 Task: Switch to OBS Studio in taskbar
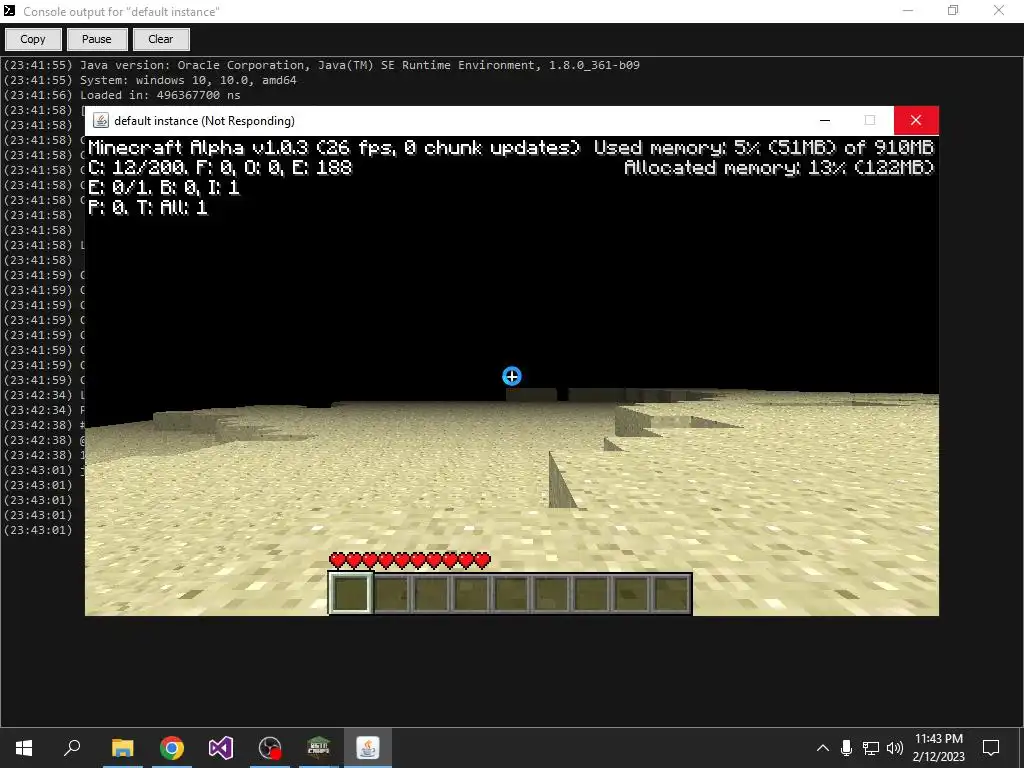pos(270,748)
